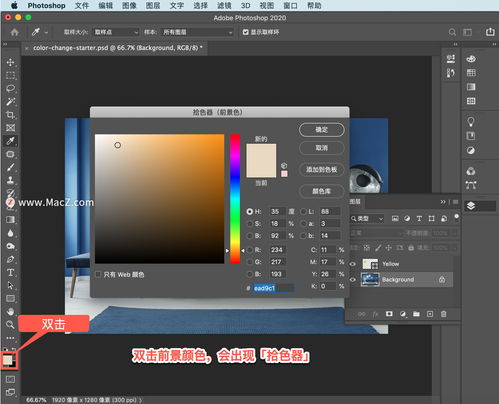Open the layer filter 类型 dropdown
Image resolution: width=499 pixels, height=404 pixels.
coord(367,219)
